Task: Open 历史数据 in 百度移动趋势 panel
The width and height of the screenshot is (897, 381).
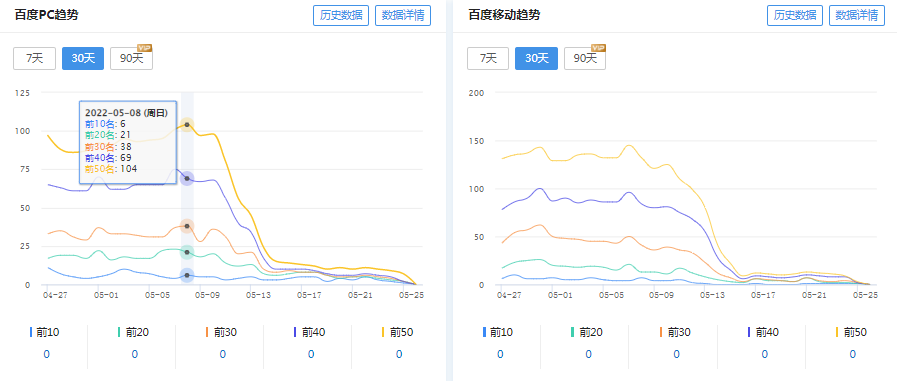Action: point(795,15)
